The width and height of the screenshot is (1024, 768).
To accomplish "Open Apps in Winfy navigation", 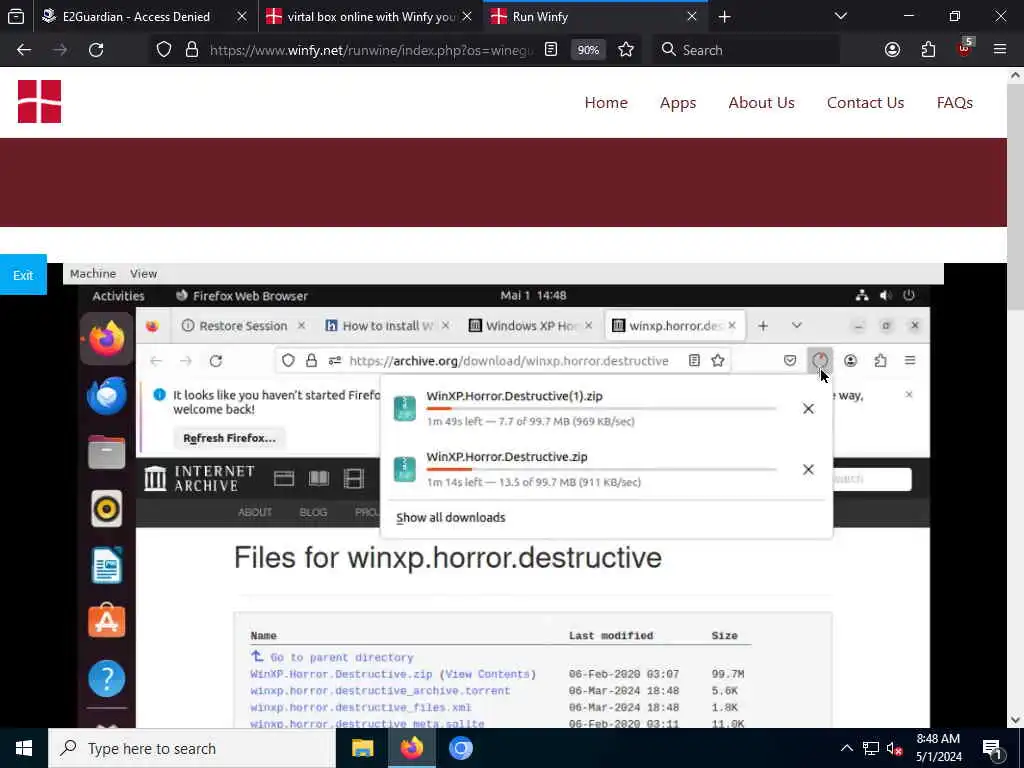I will (x=678, y=103).
